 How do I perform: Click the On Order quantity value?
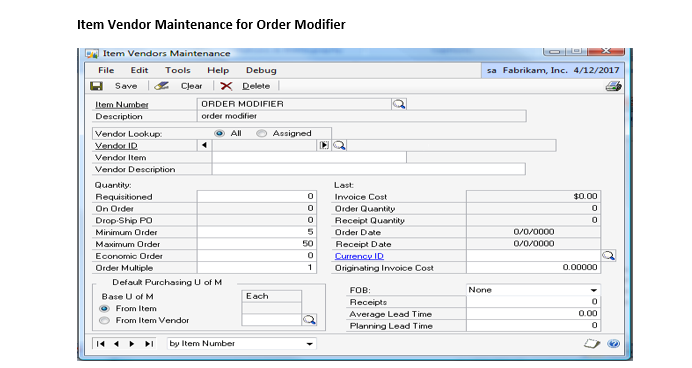[x=310, y=208]
